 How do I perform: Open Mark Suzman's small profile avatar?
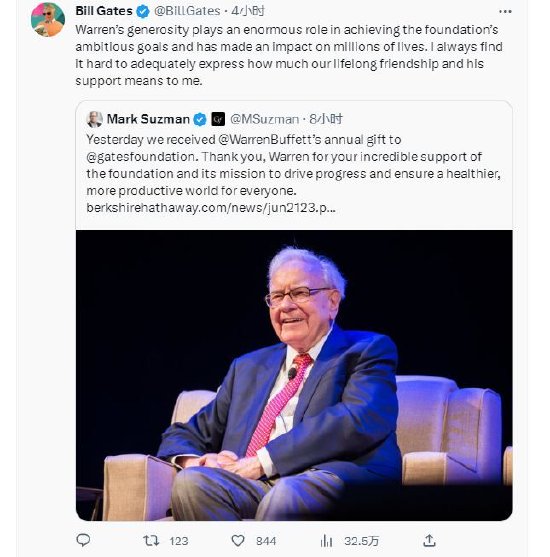coord(94,119)
